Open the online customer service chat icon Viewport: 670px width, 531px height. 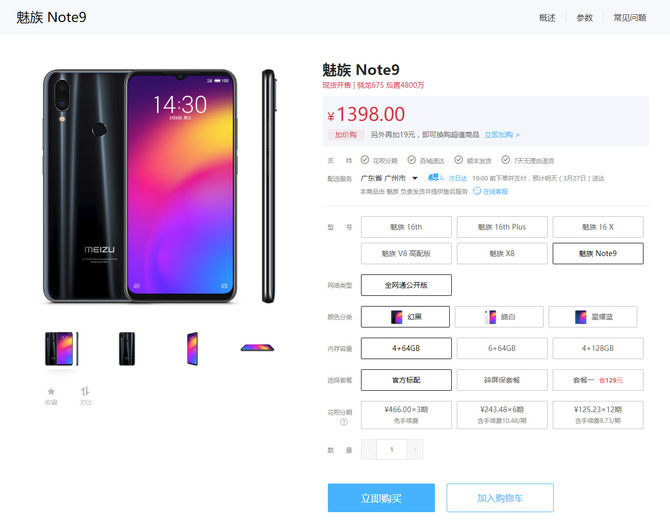[x=477, y=191]
